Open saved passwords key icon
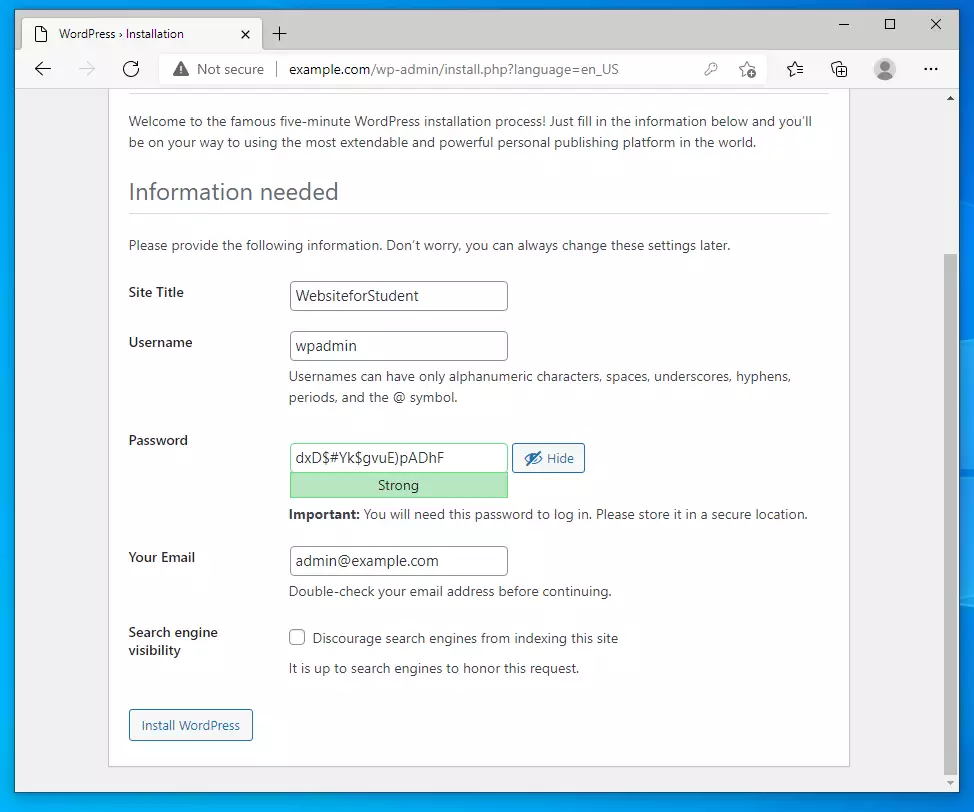This screenshot has width=974, height=812. 711,69
